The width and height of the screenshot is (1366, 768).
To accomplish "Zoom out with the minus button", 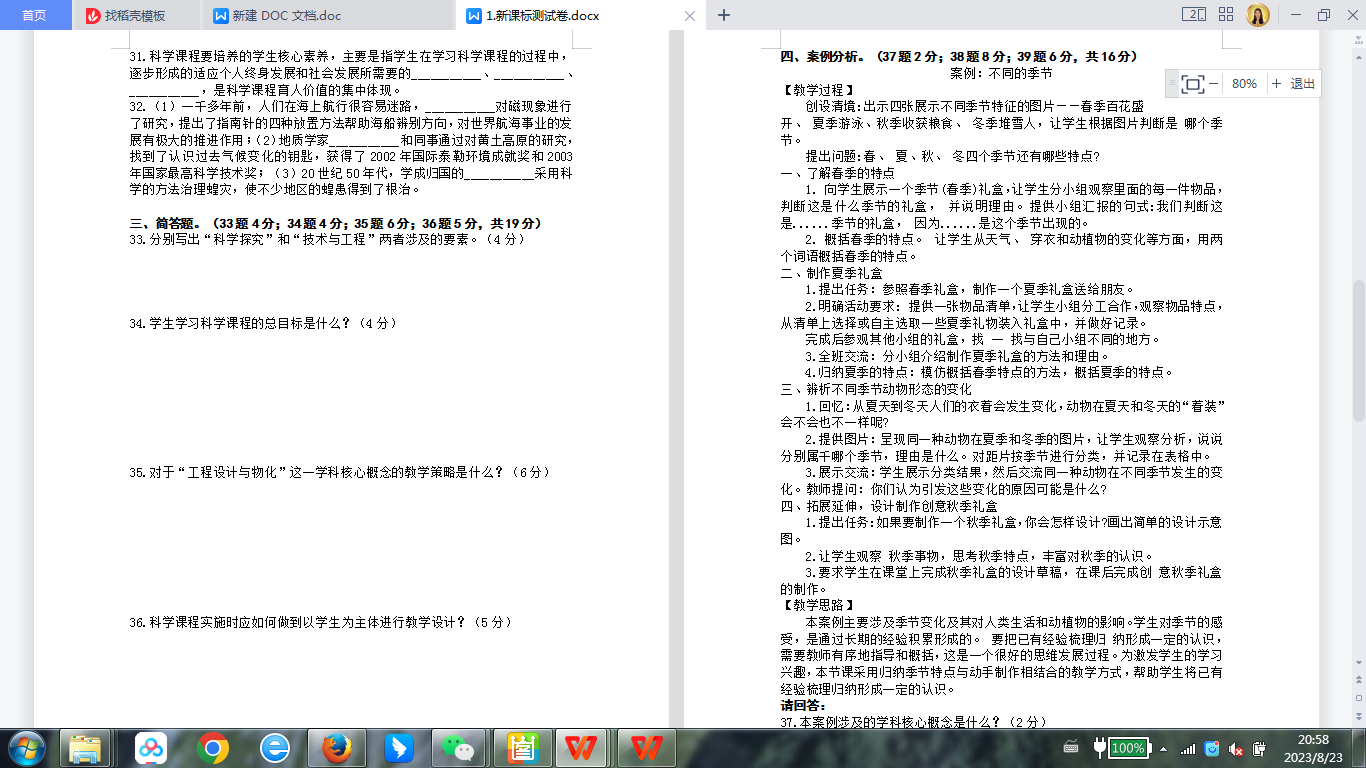I will pyautogui.click(x=1214, y=84).
